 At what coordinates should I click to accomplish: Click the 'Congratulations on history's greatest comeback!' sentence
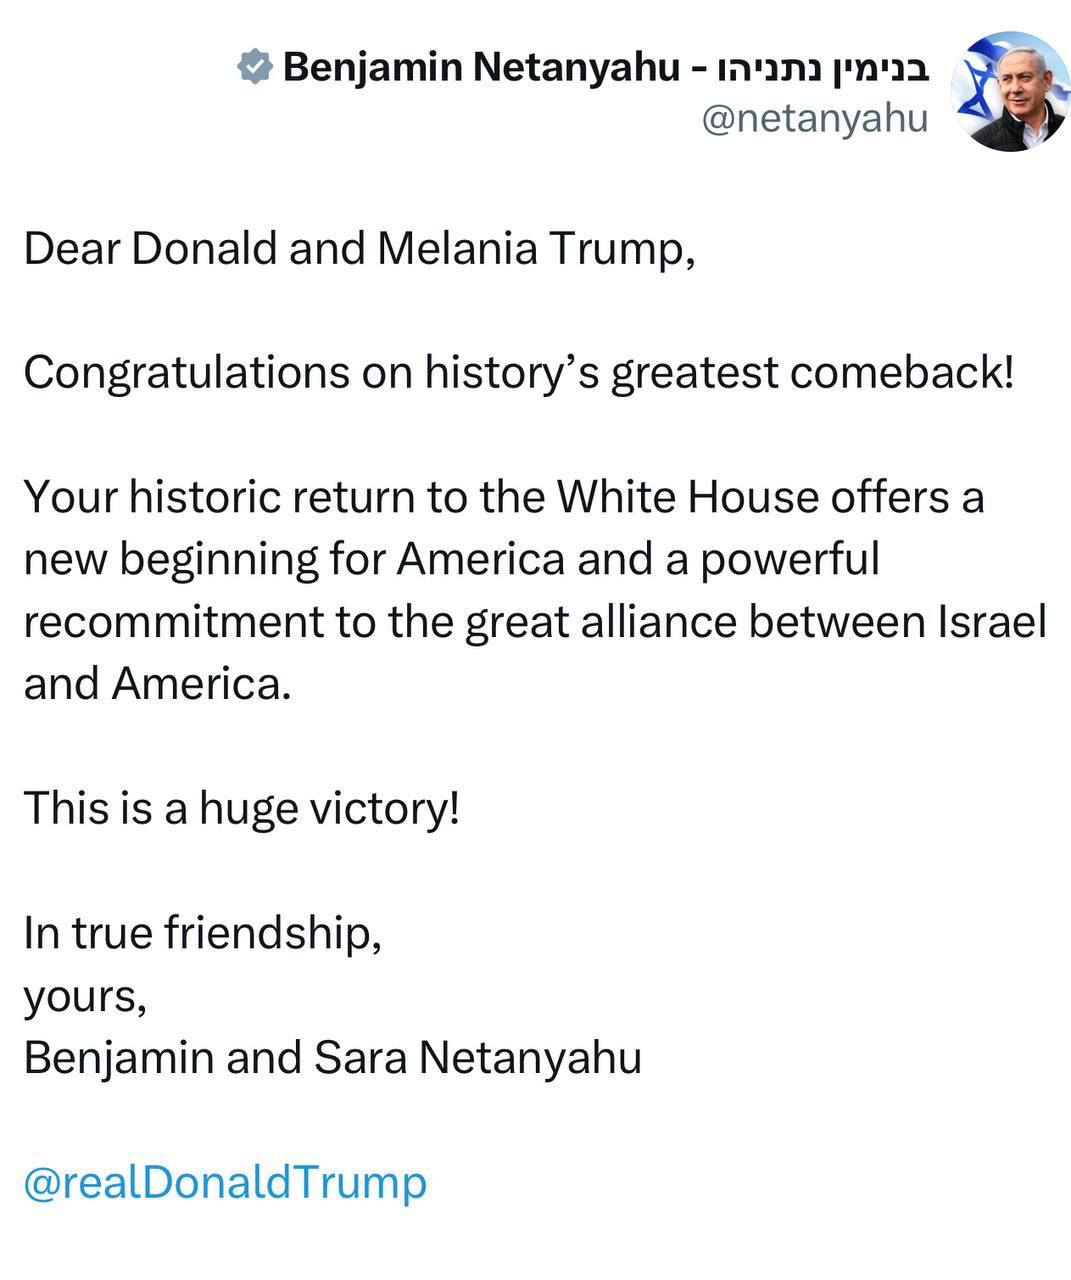point(519,372)
